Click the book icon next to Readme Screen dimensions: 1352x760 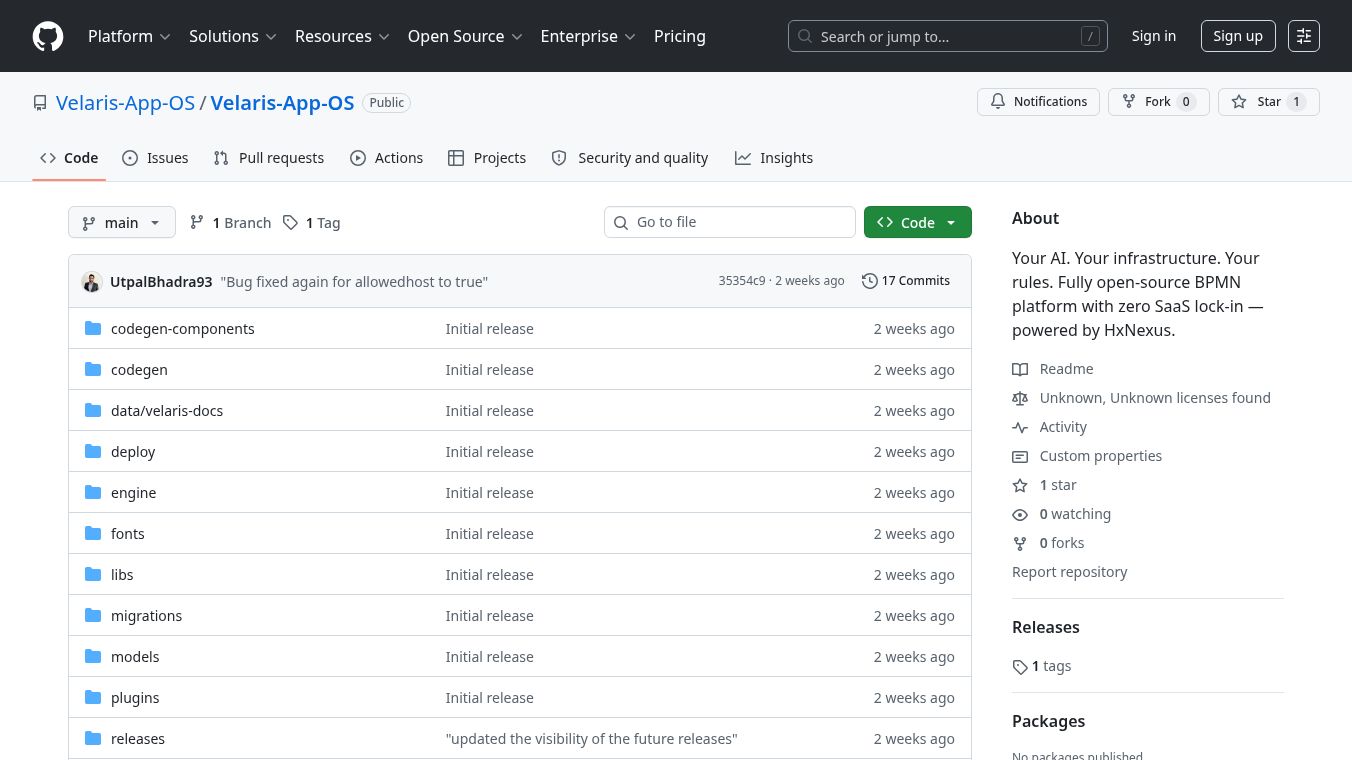click(x=1020, y=369)
